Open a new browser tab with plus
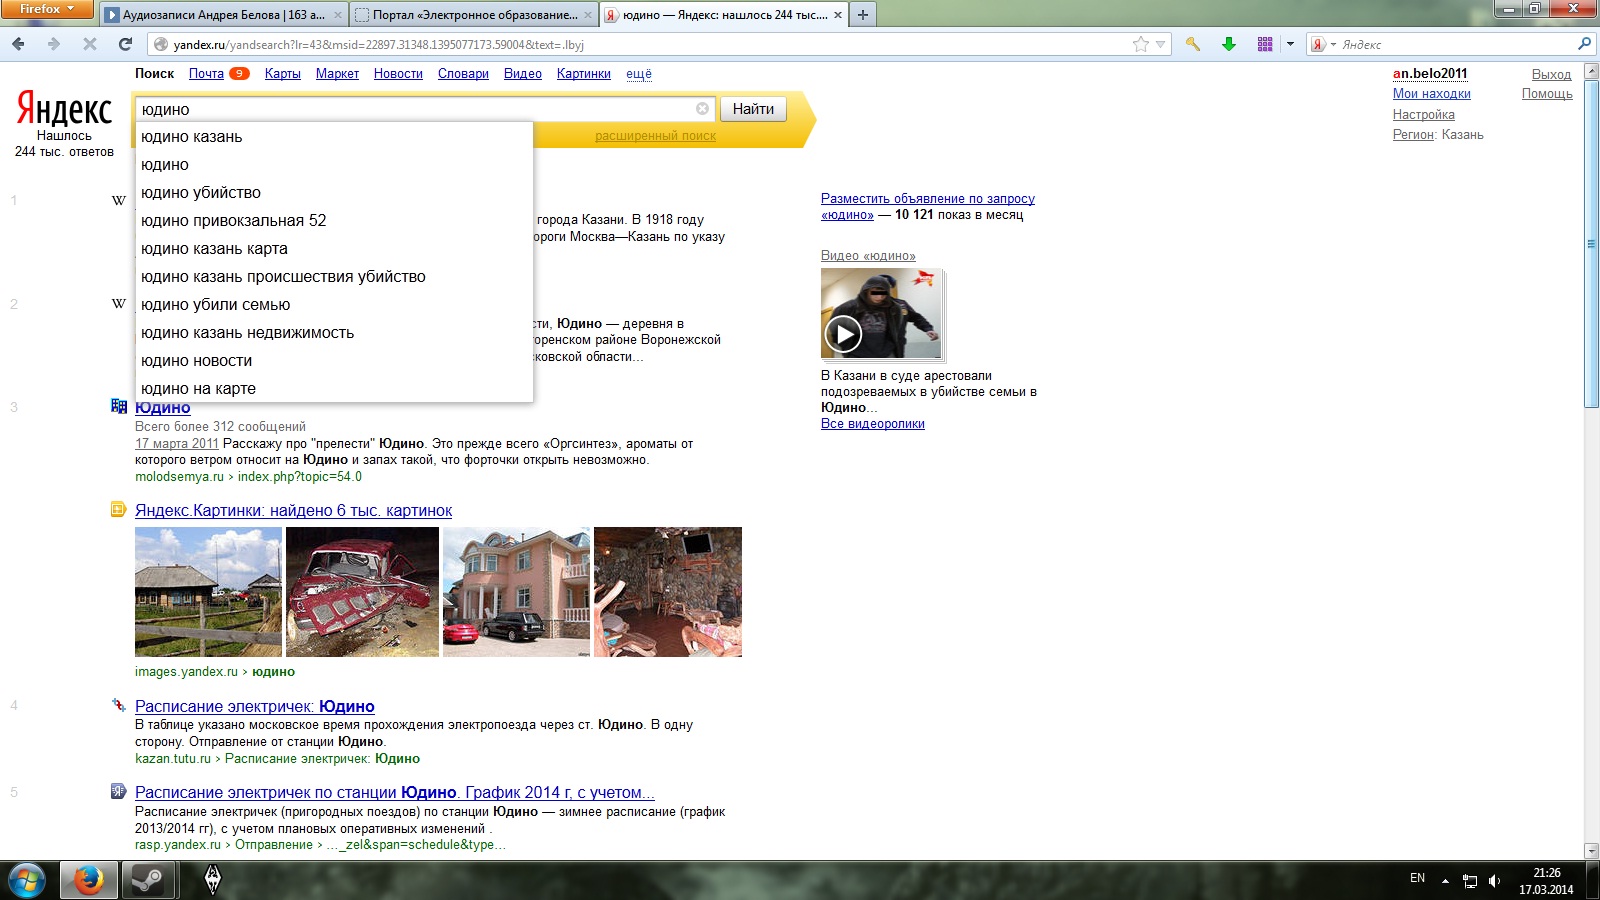 863,15
